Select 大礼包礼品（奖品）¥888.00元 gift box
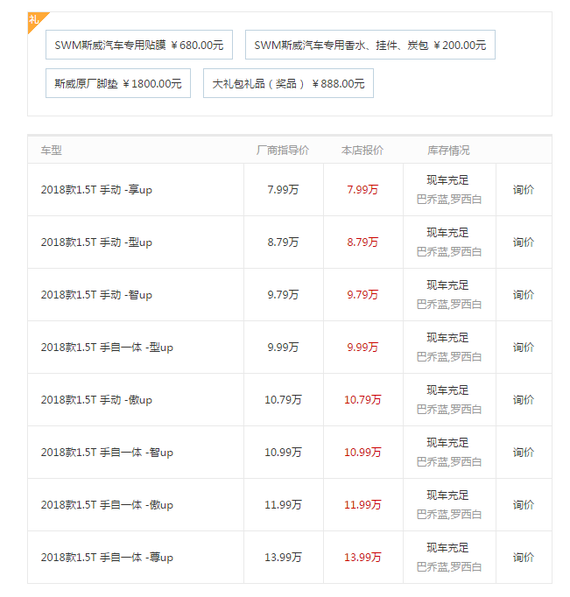This screenshot has height=597, width=570. coord(288,83)
